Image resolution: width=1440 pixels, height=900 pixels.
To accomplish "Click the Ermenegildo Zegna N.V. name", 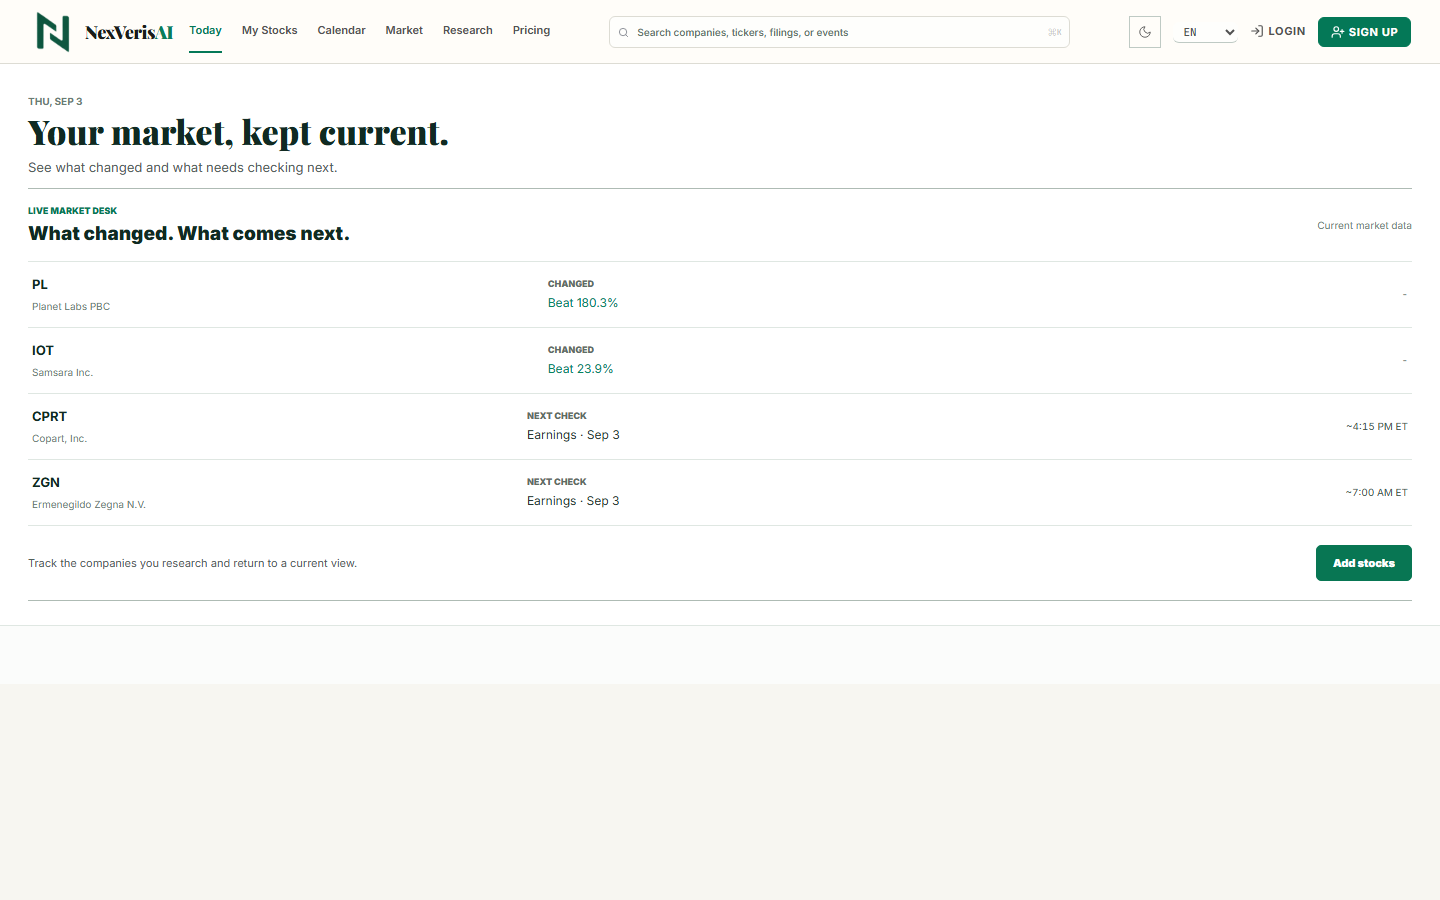I will [x=89, y=505].
